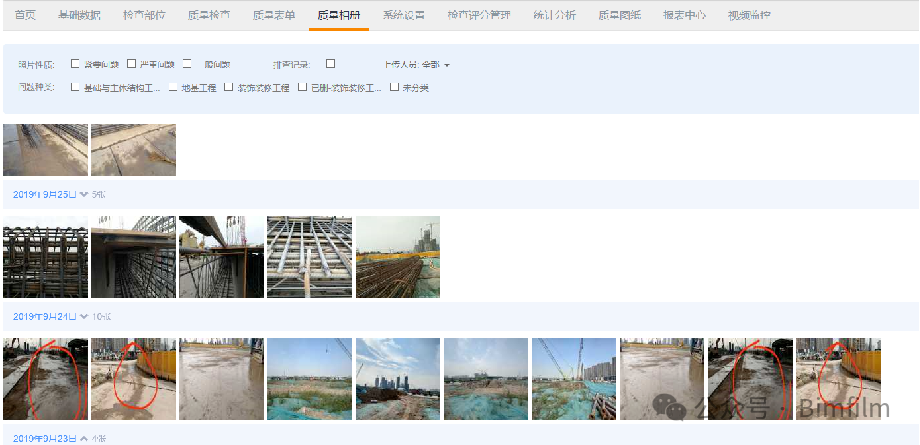Check the 装饰装修工程 checkbox
The image size is (920, 445).
[x=229, y=87]
